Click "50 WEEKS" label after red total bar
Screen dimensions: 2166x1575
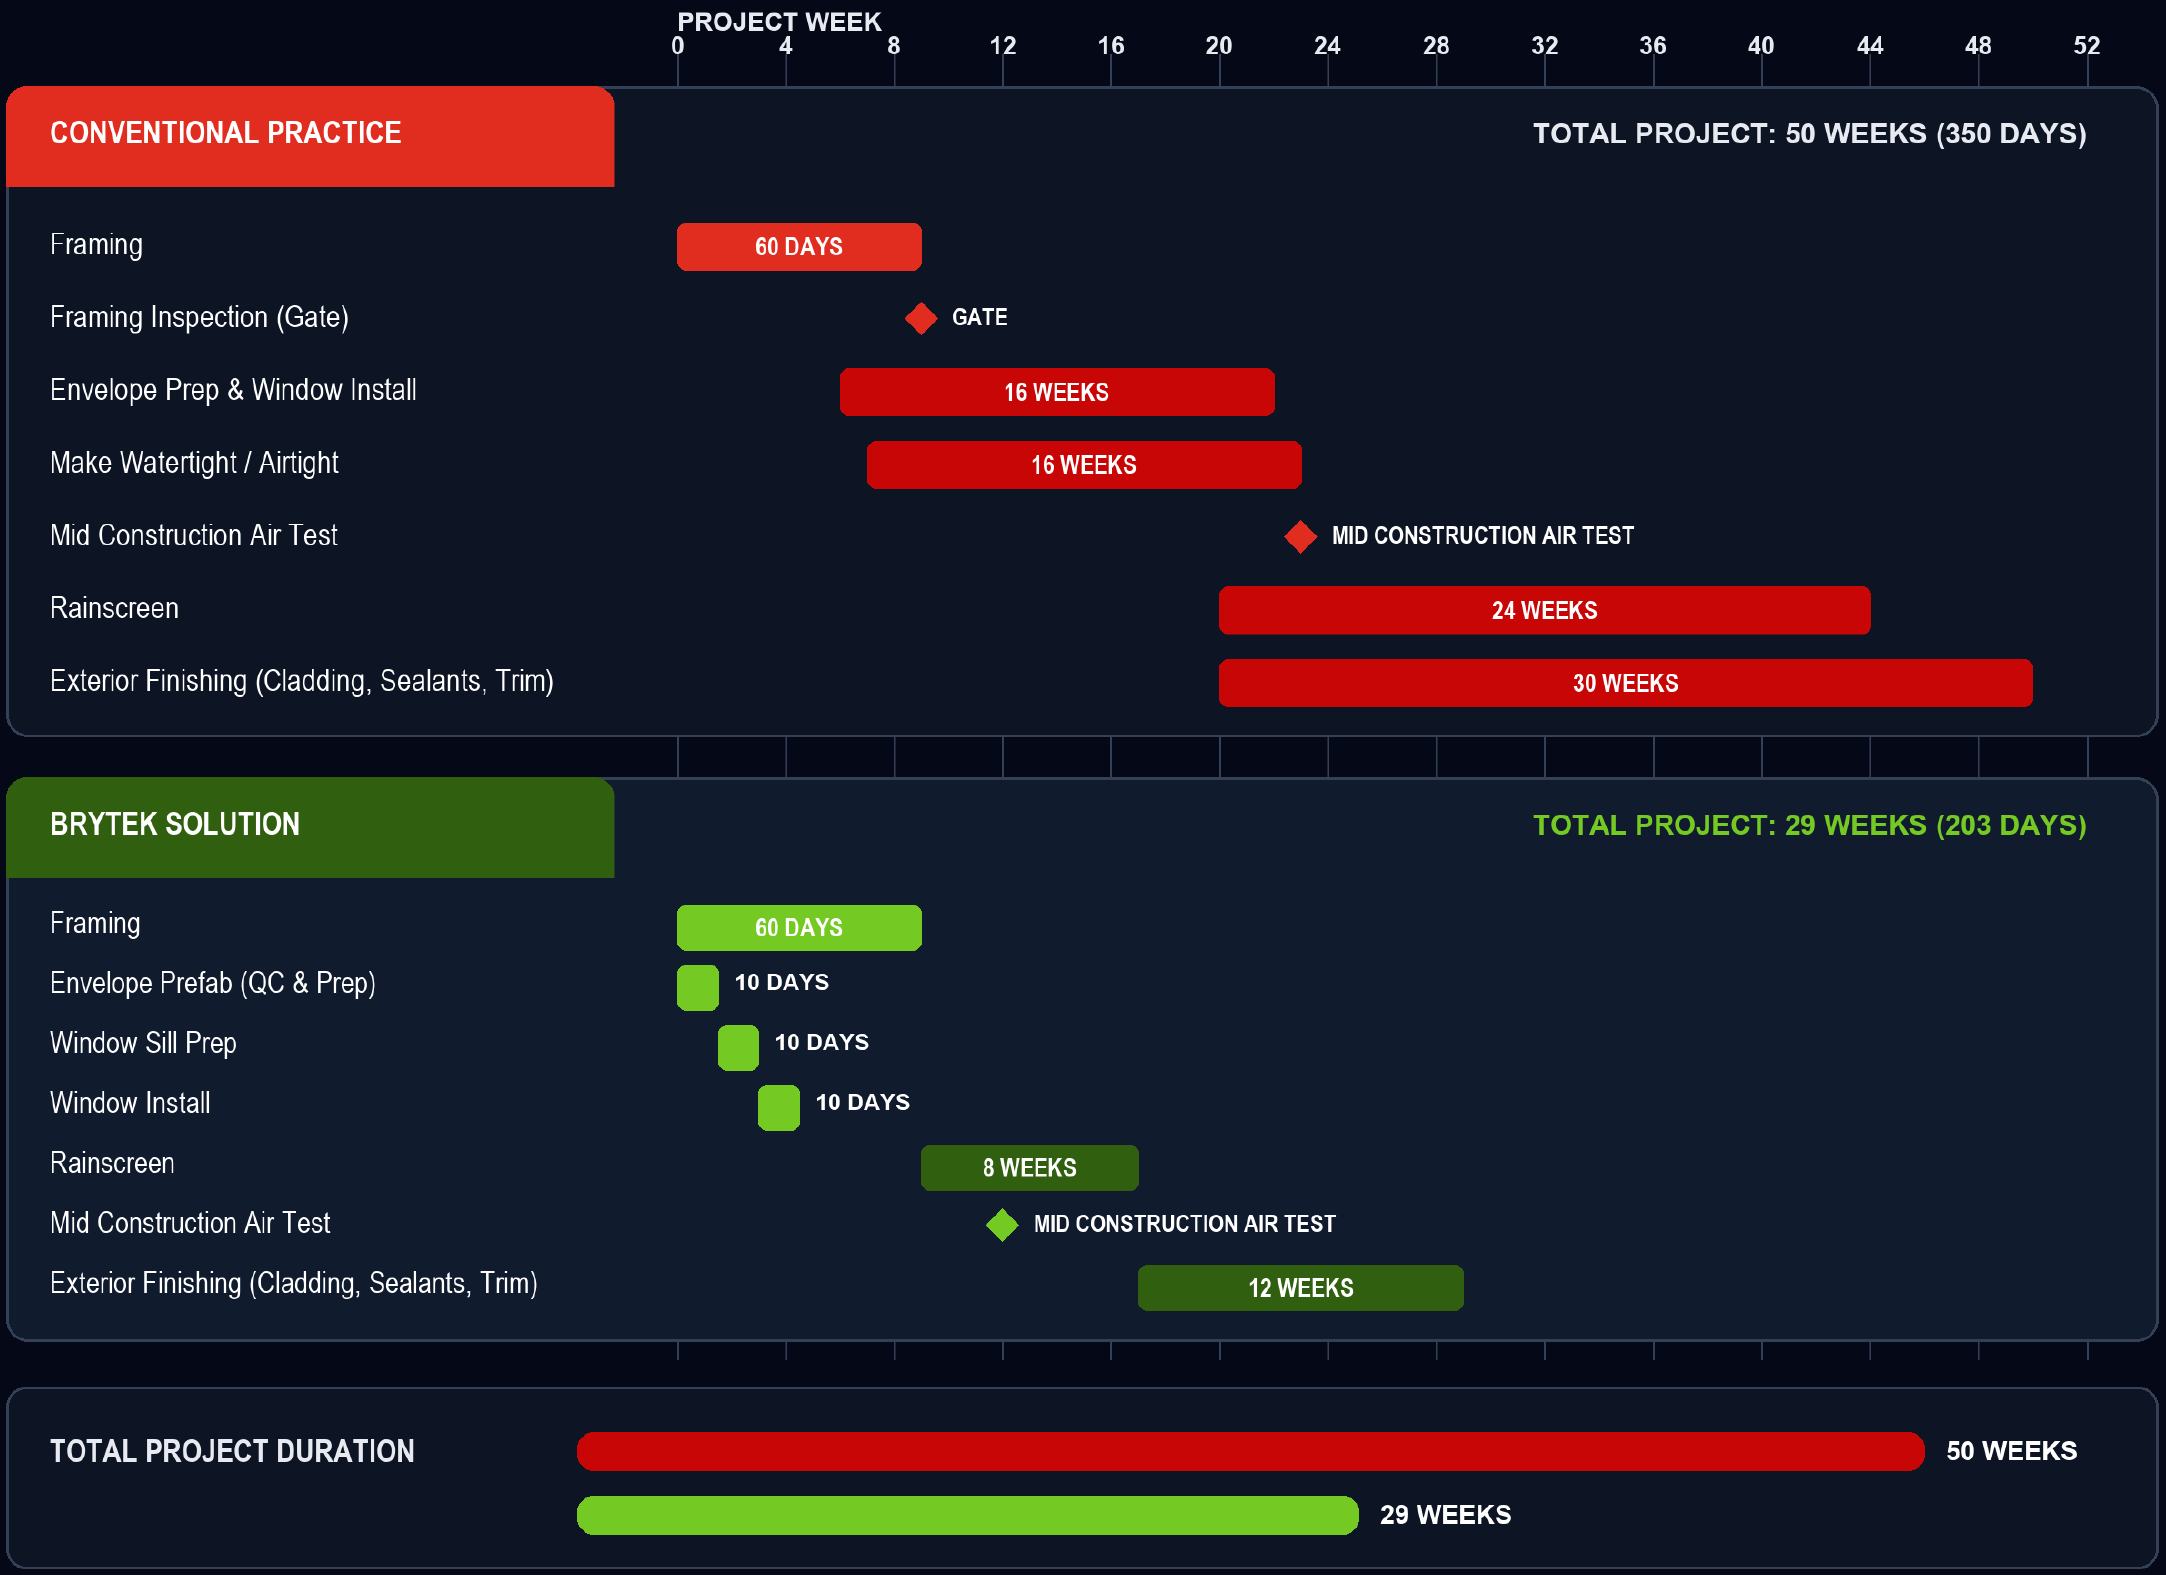2012,1451
